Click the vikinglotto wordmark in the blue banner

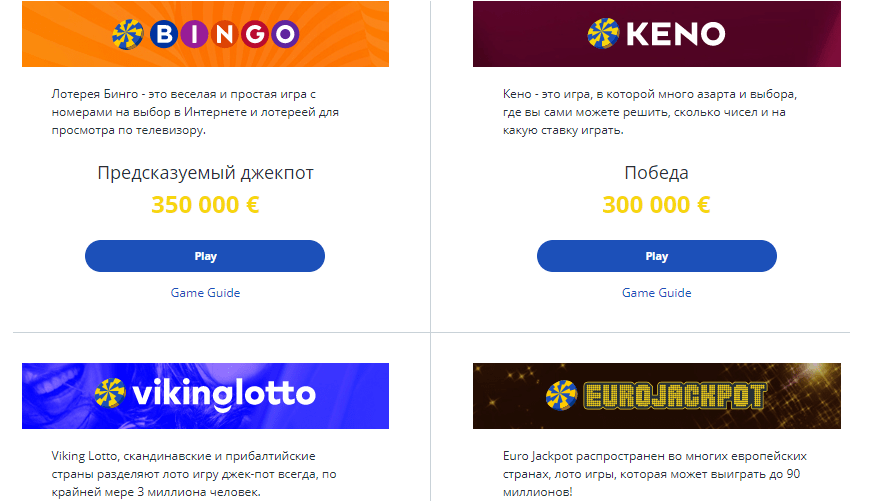222,393
